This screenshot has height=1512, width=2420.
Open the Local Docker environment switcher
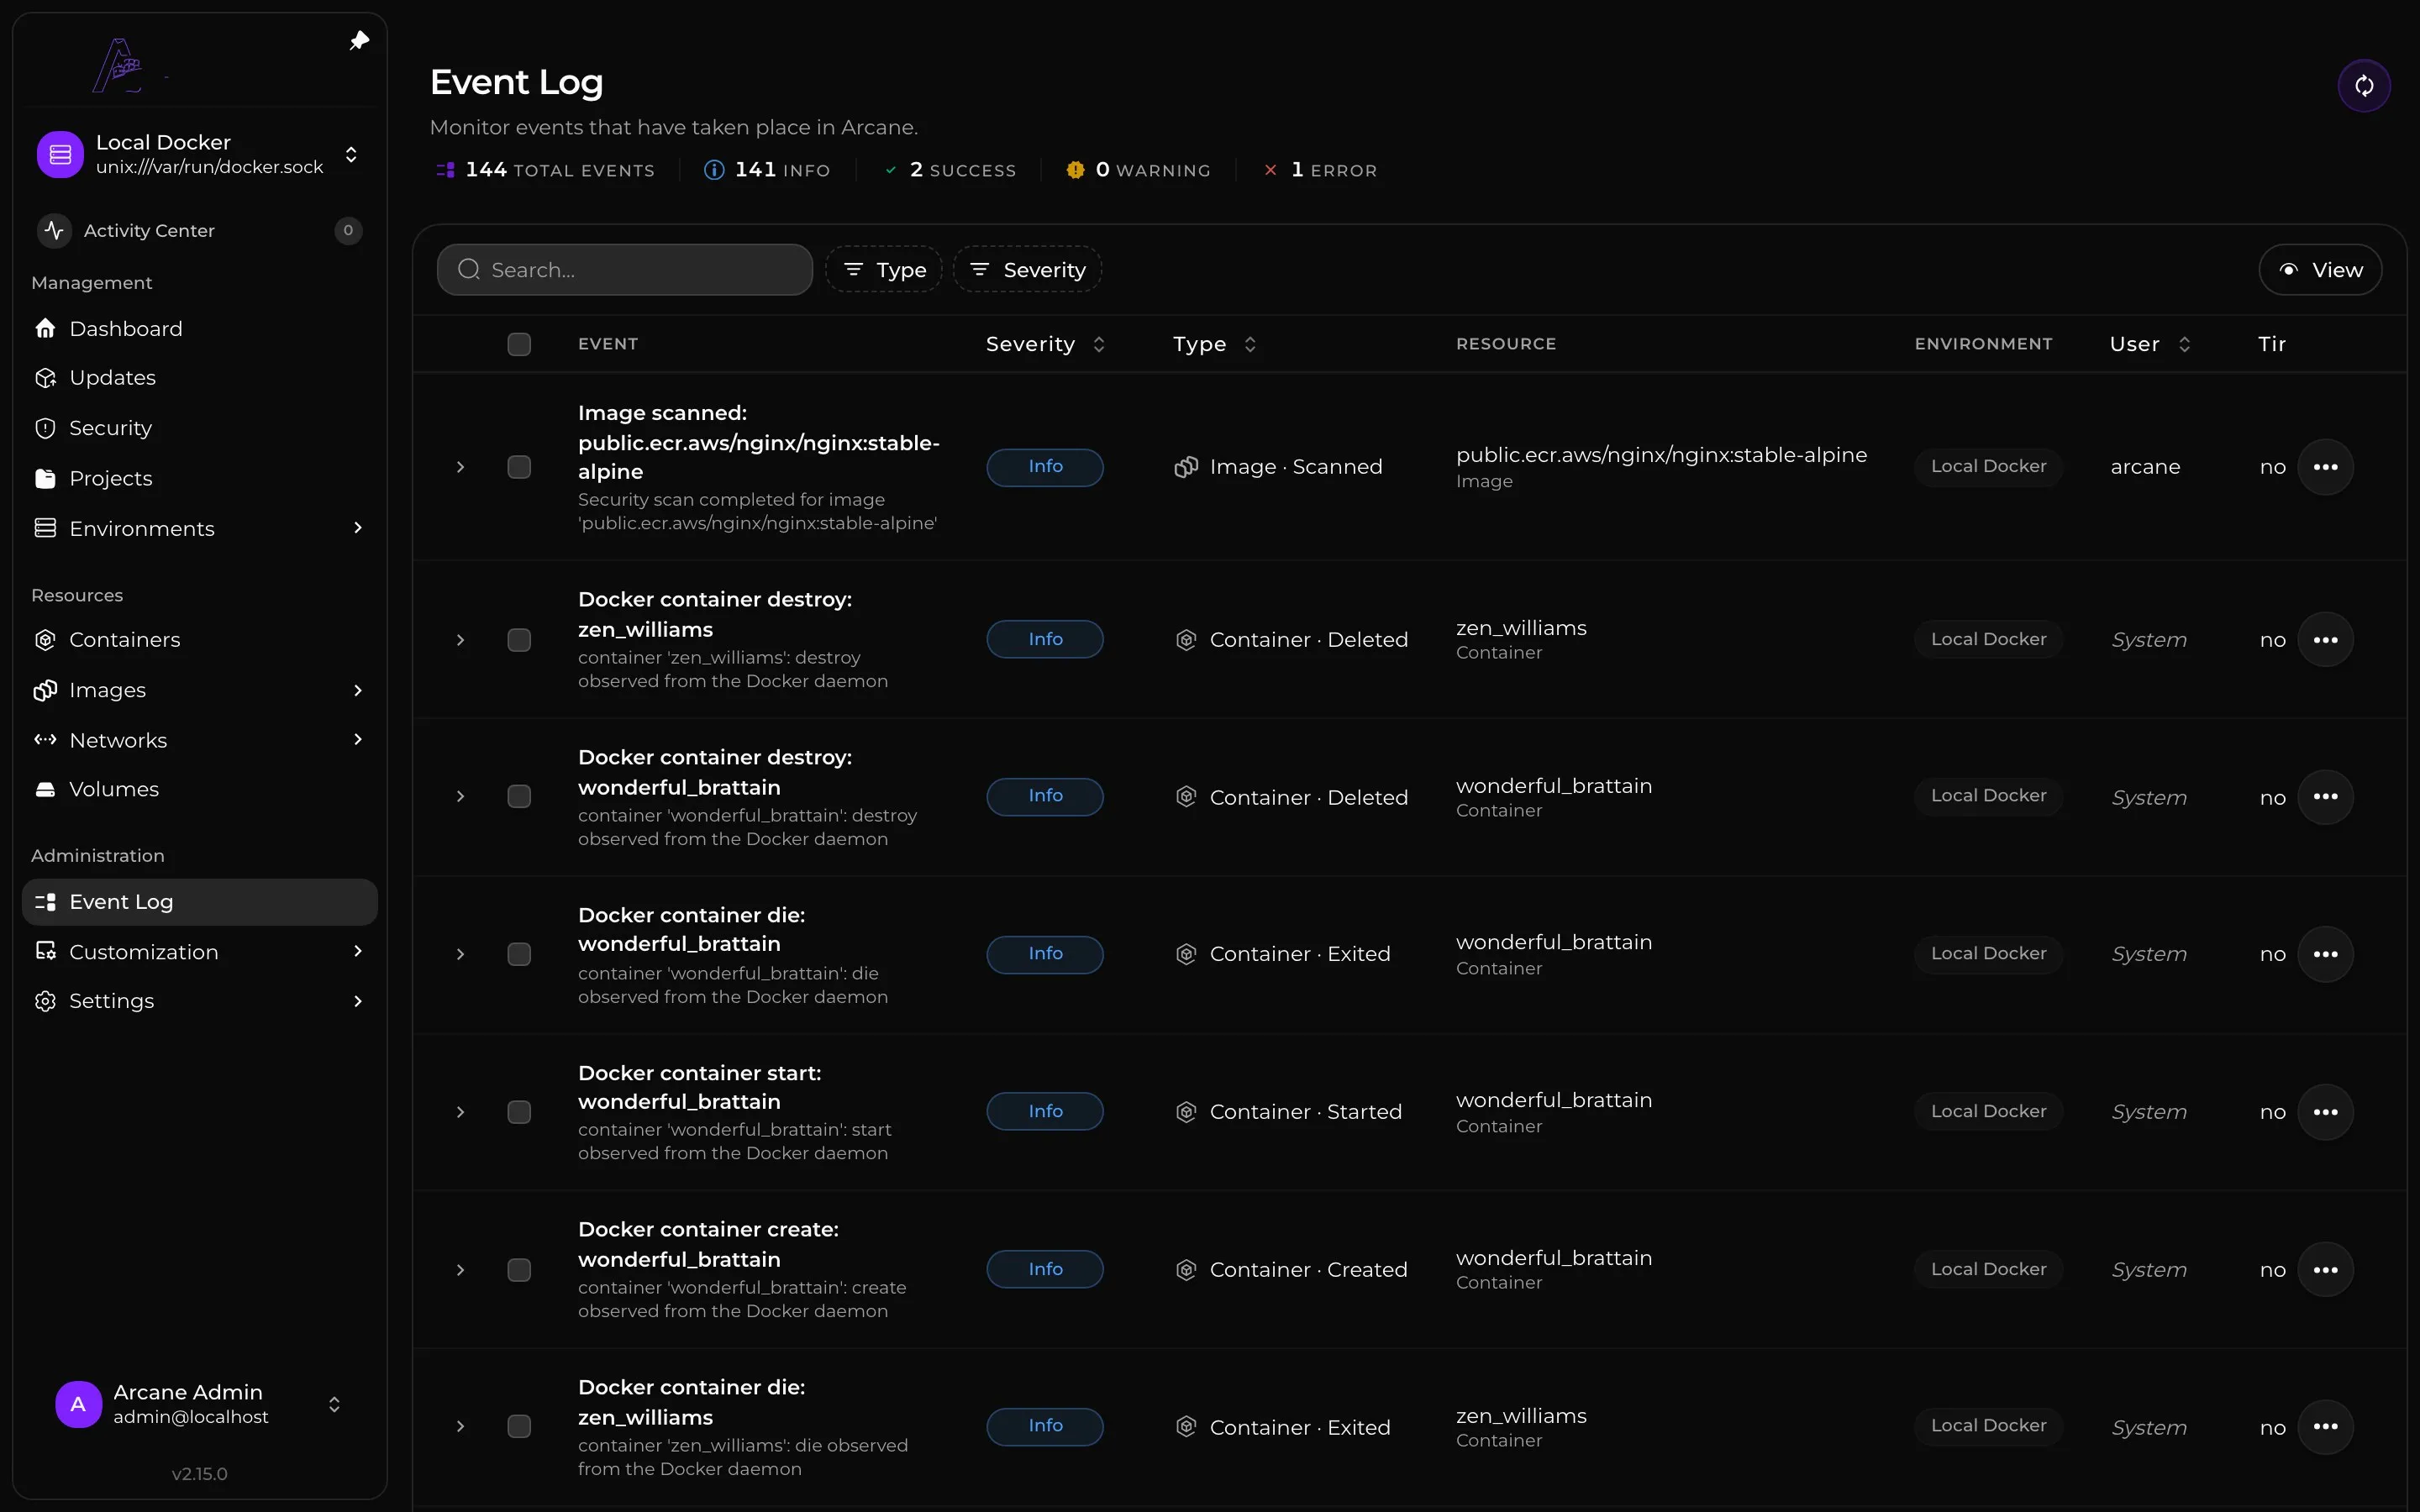coord(200,155)
